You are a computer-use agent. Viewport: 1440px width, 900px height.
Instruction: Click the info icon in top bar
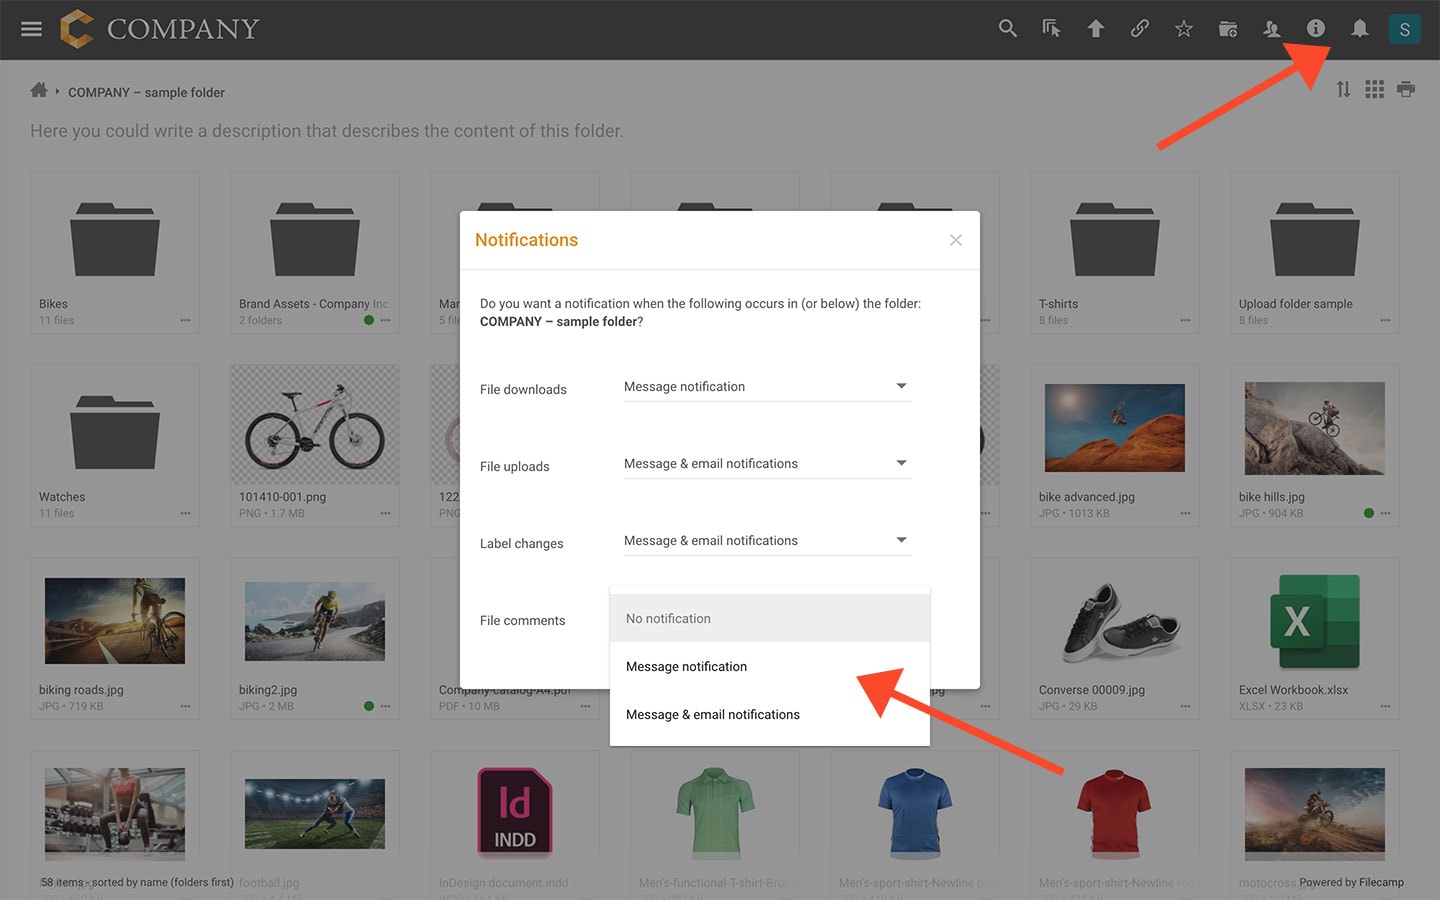coord(1315,29)
